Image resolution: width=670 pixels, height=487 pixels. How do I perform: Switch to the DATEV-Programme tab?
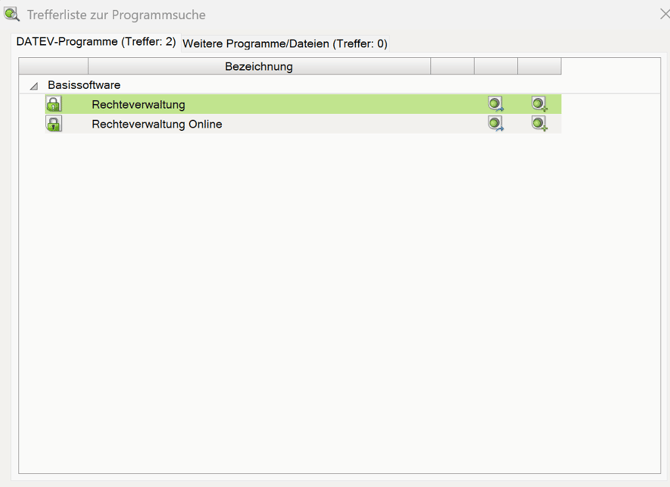coord(96,42)
